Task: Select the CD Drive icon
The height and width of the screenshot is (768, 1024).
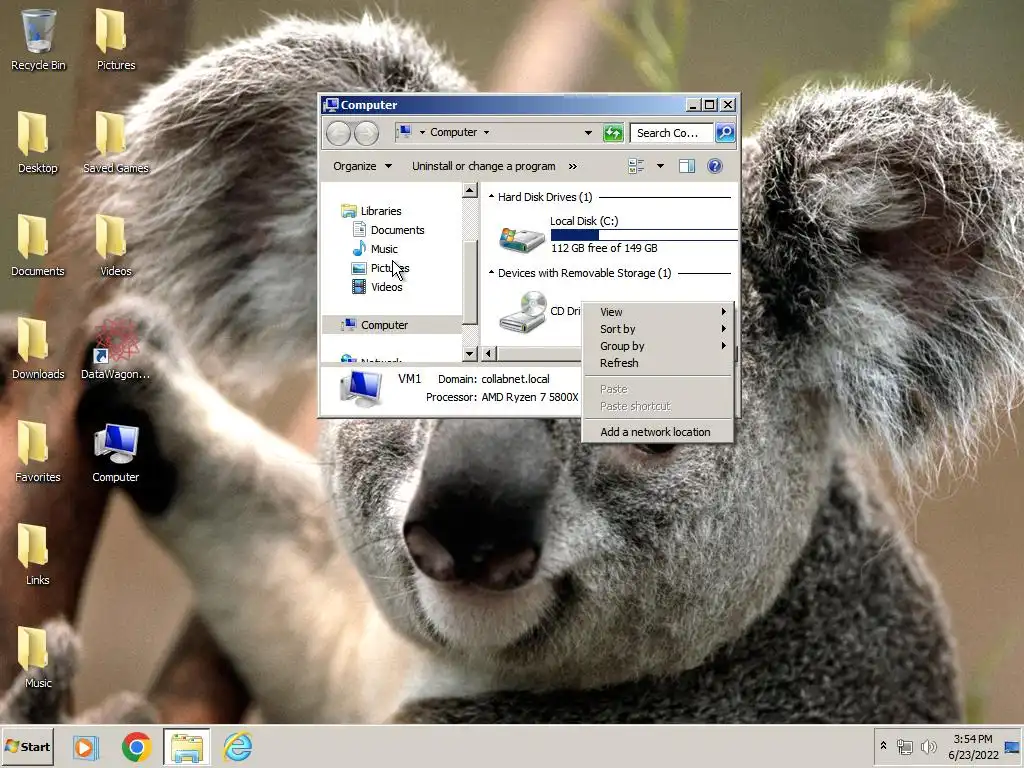Action: 523,312
